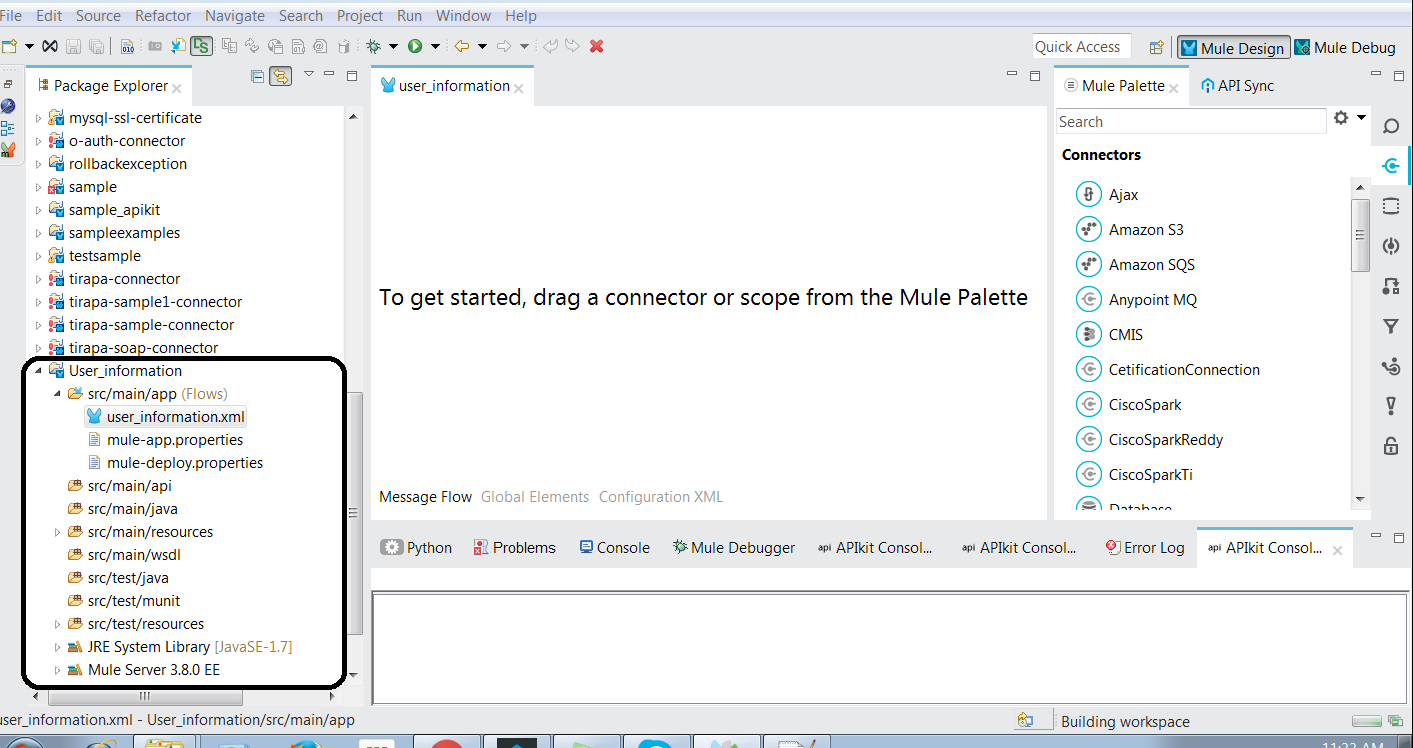
Task: Expand the src/main/resources folder
Action: 58,532
